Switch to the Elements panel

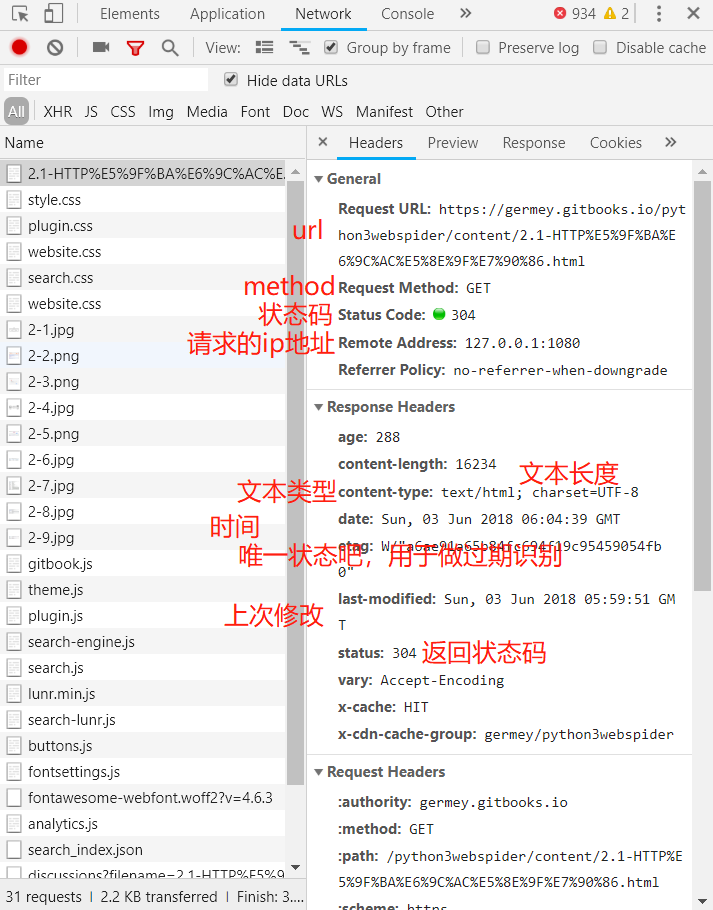(x=130, y=14)
